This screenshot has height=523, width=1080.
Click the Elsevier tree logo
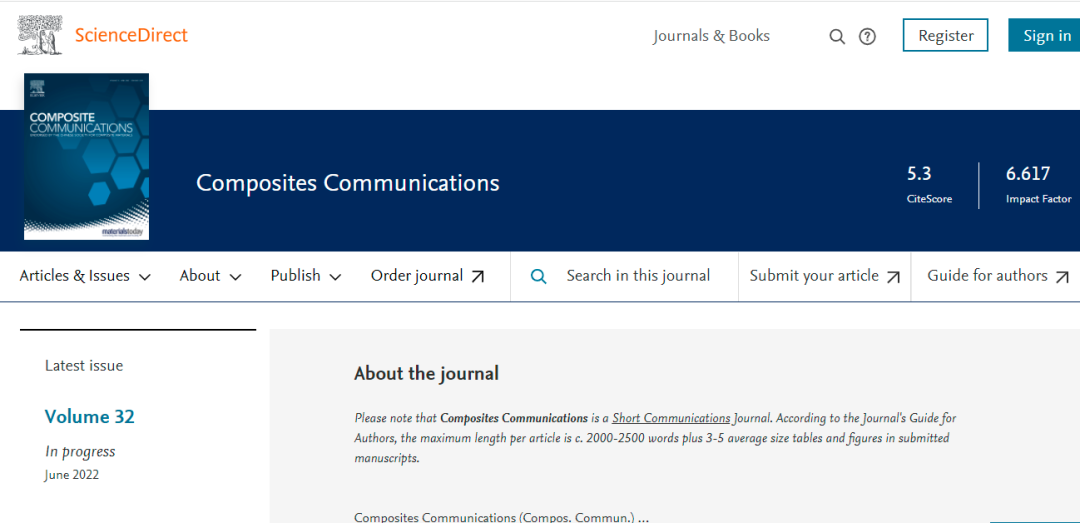[x=41, y=36]
